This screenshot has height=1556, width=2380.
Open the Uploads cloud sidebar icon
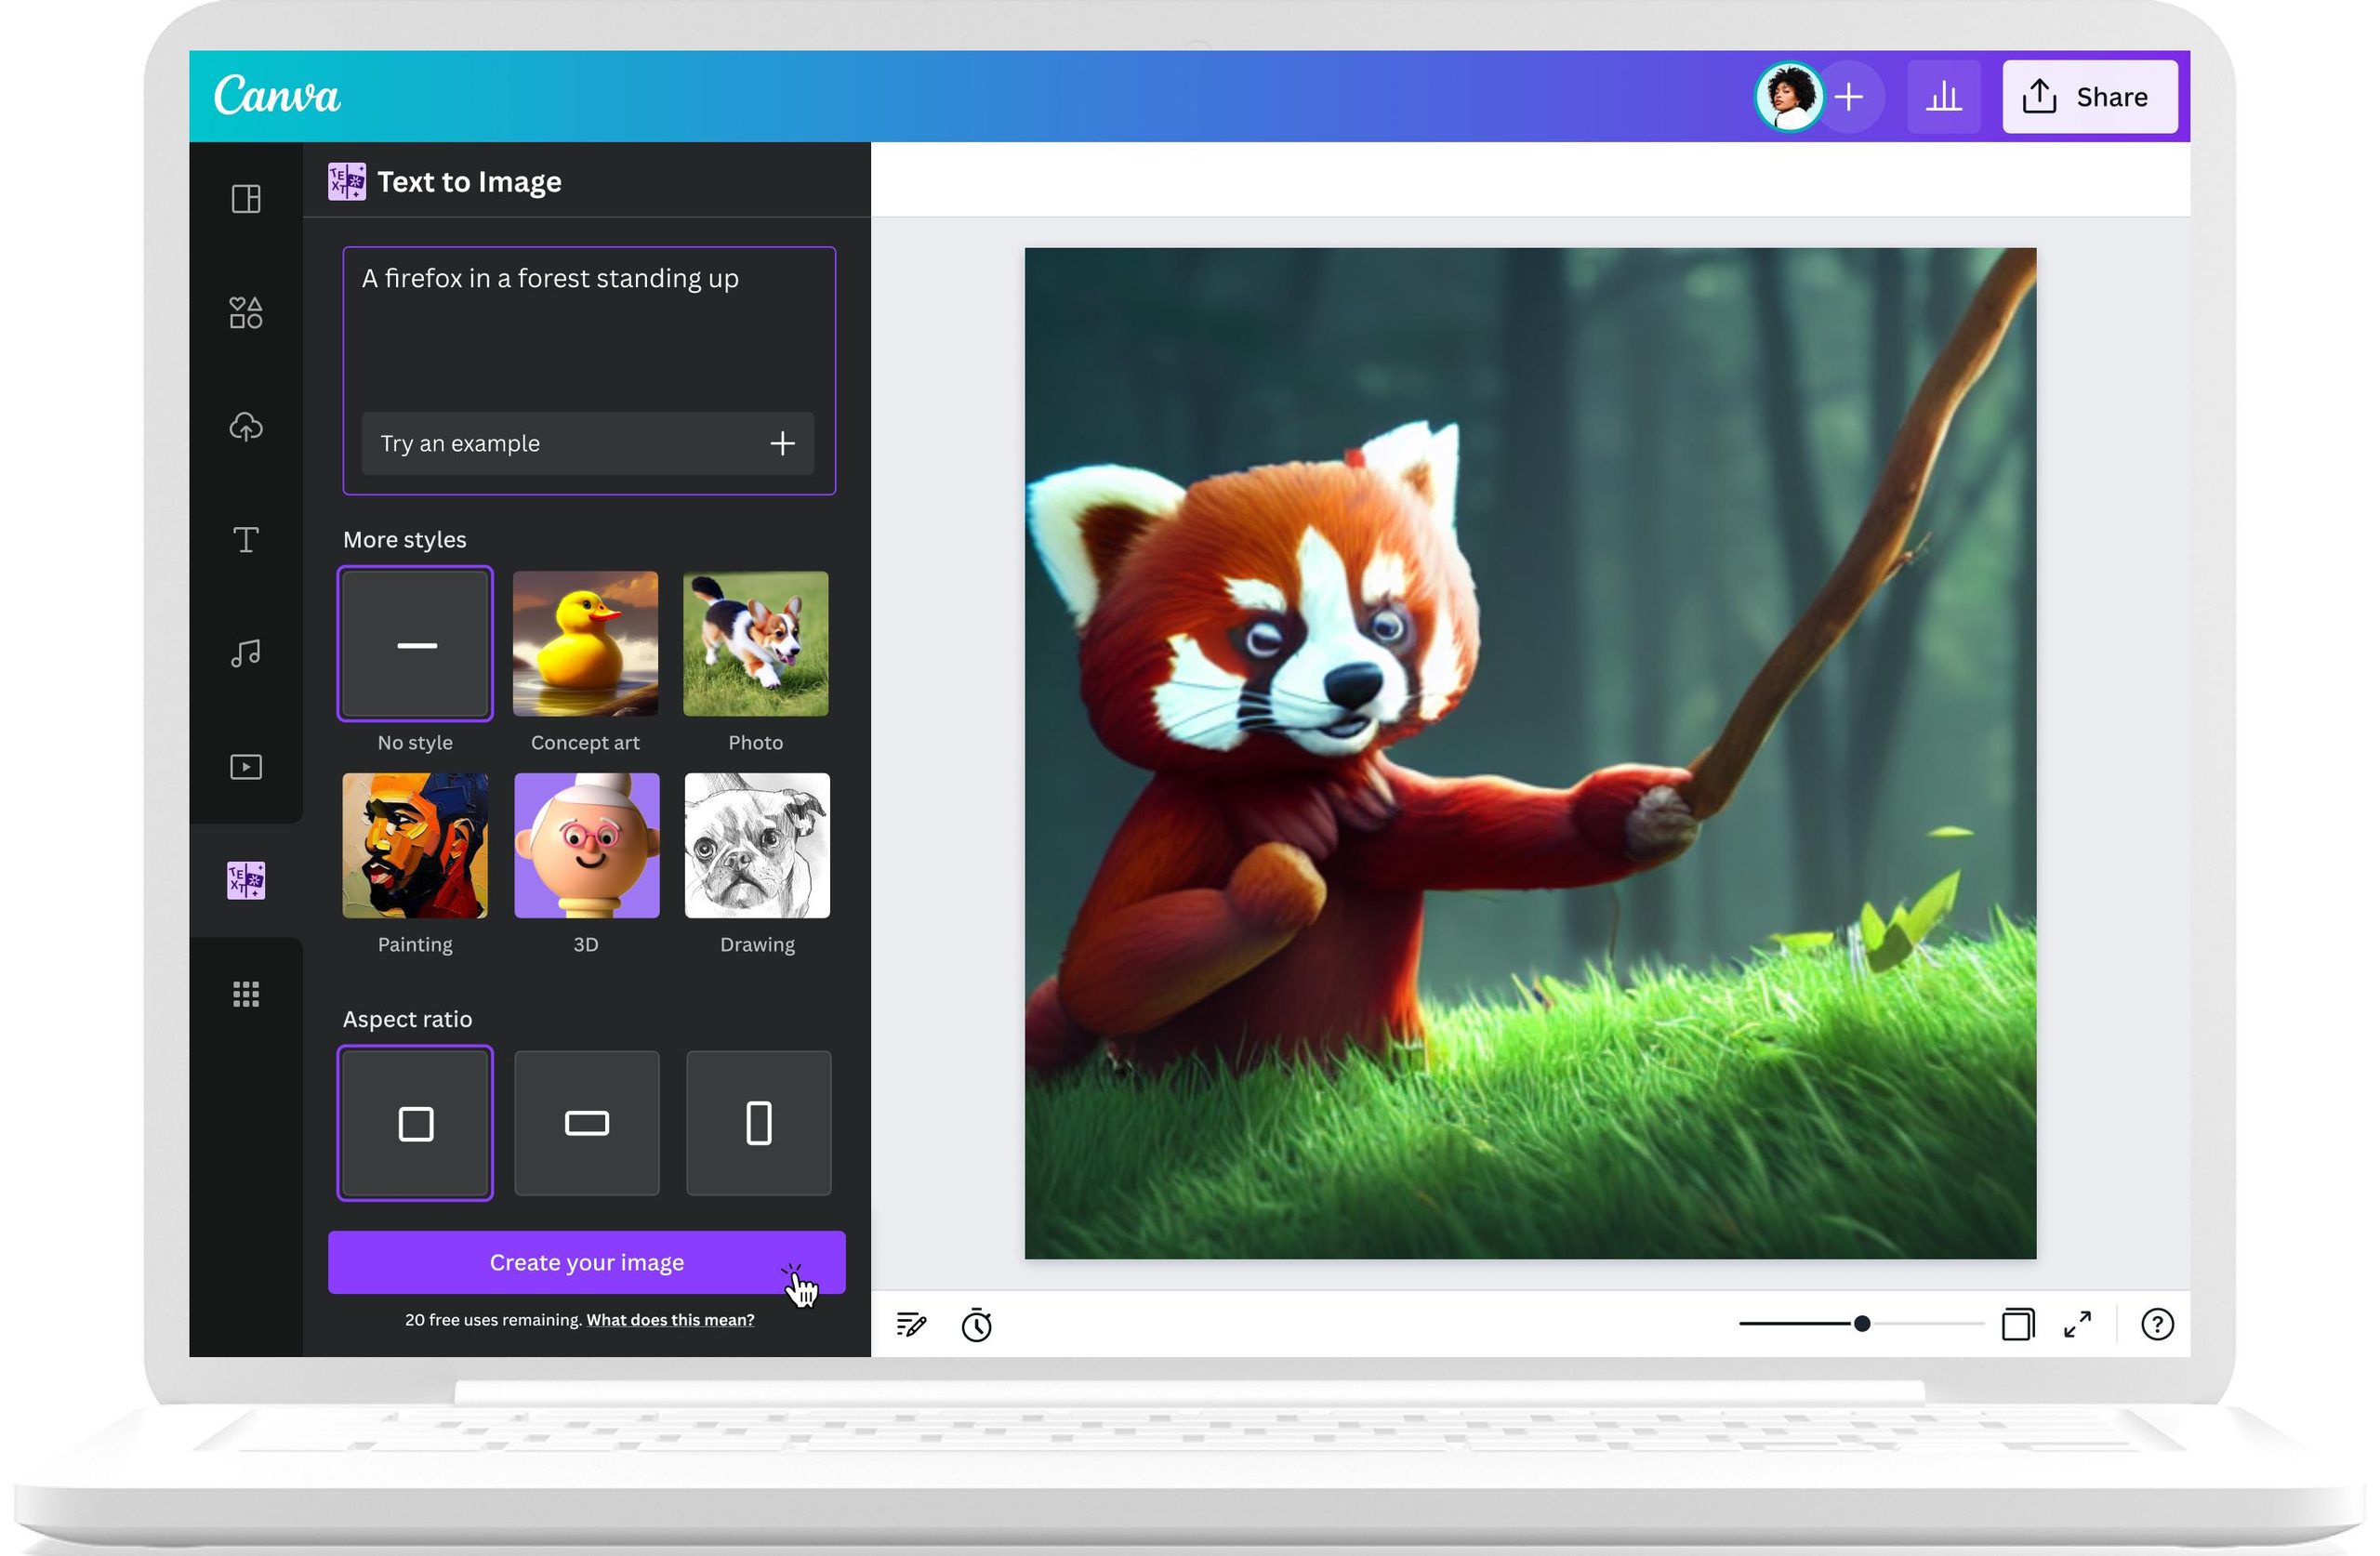click(x=246, y=427)
